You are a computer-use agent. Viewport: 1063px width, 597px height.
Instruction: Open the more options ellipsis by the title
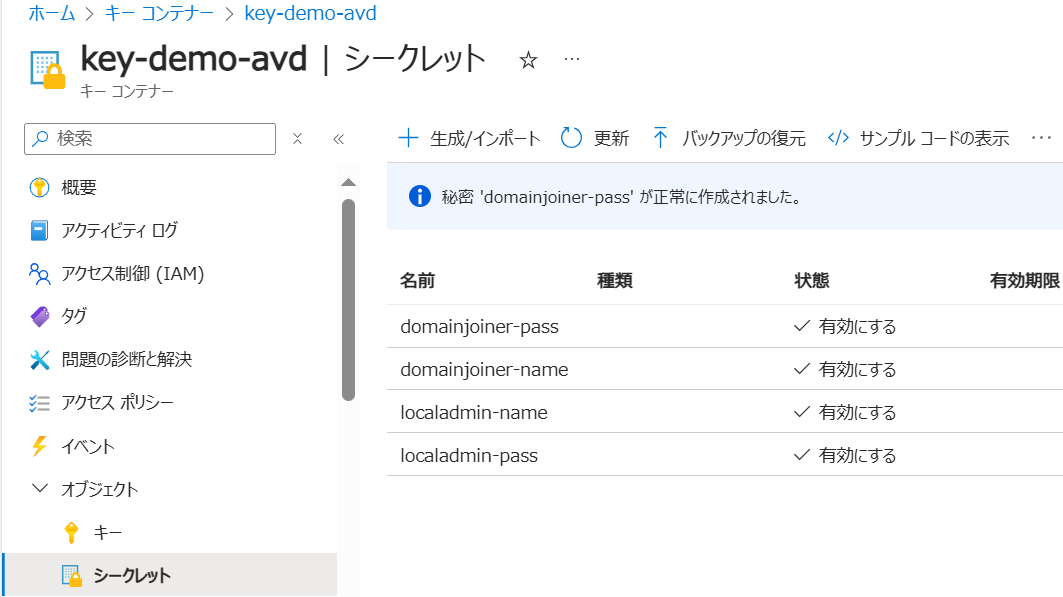[x=572, y=59]
